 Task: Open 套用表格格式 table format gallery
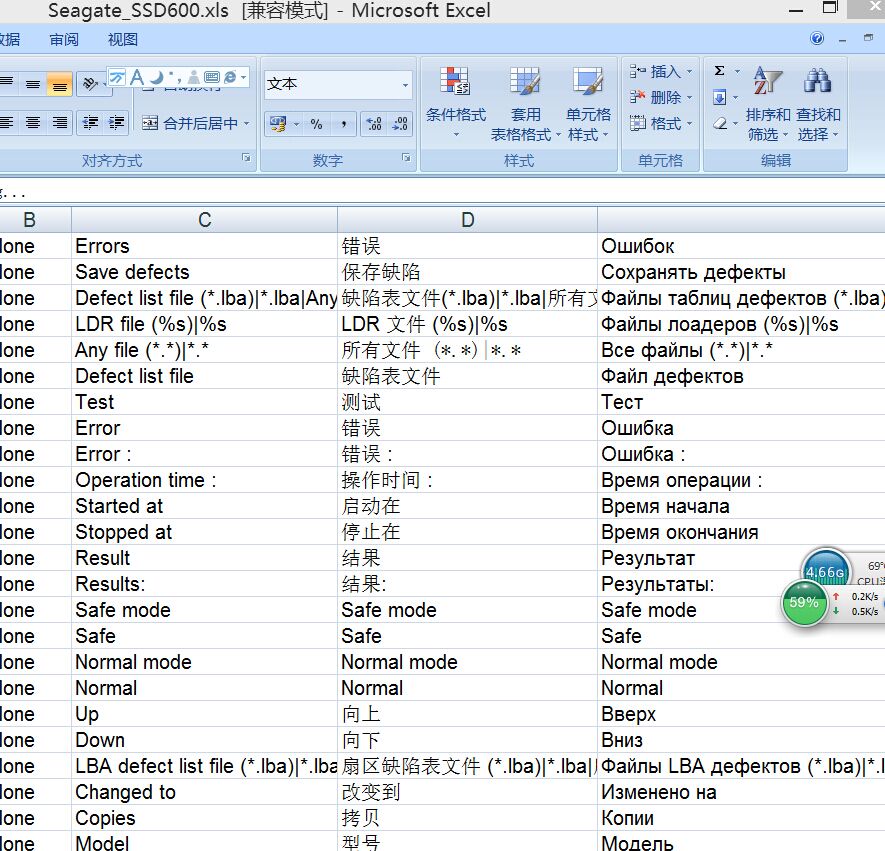click(x=525, y=103)
